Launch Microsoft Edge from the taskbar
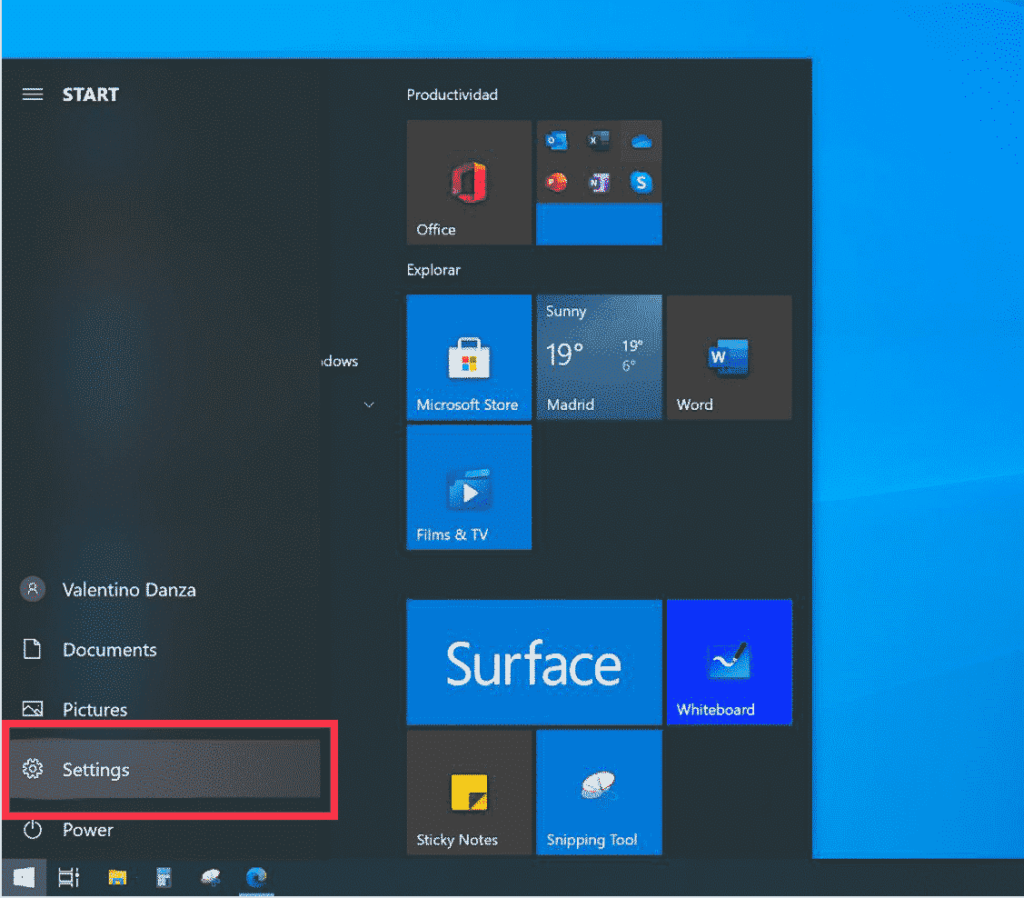Screen dimensions: 1024x898 pos(257,877)
